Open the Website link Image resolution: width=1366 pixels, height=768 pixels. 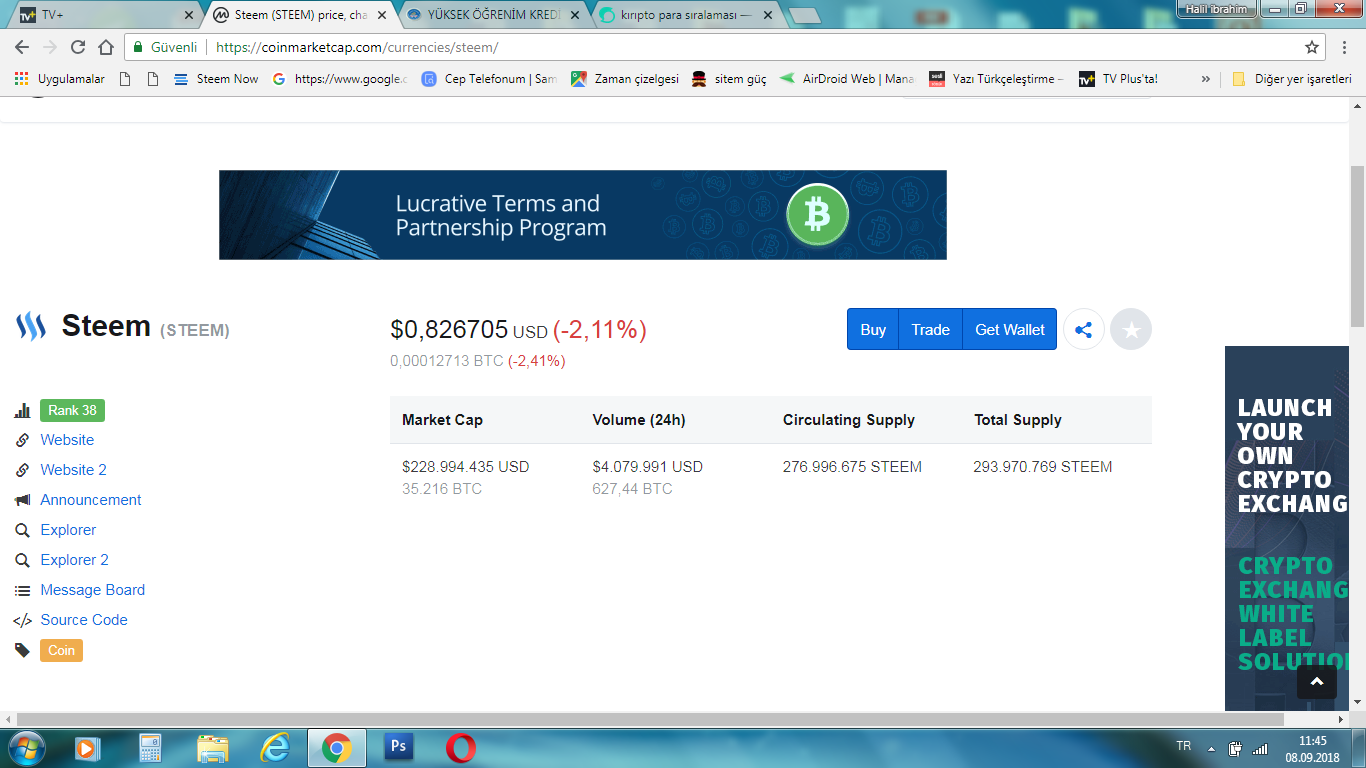(x=67, y=440)
